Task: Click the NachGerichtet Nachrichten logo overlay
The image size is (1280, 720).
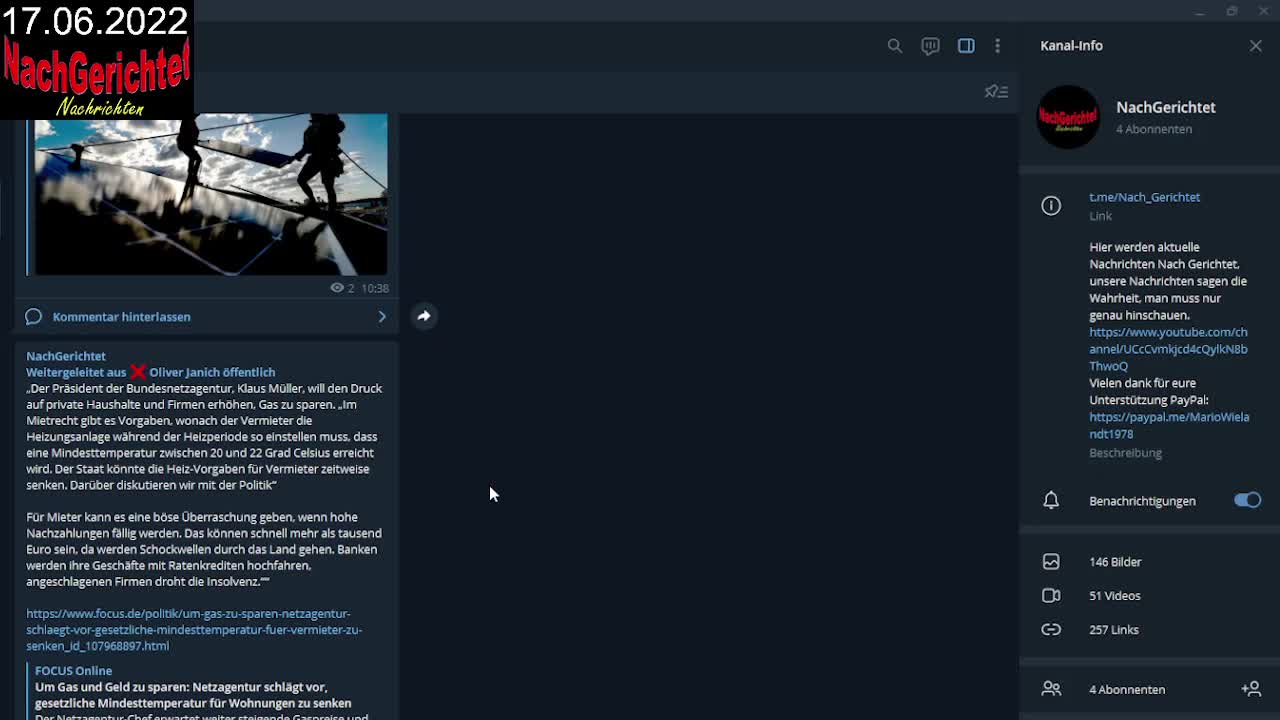Action: [96, 60]
